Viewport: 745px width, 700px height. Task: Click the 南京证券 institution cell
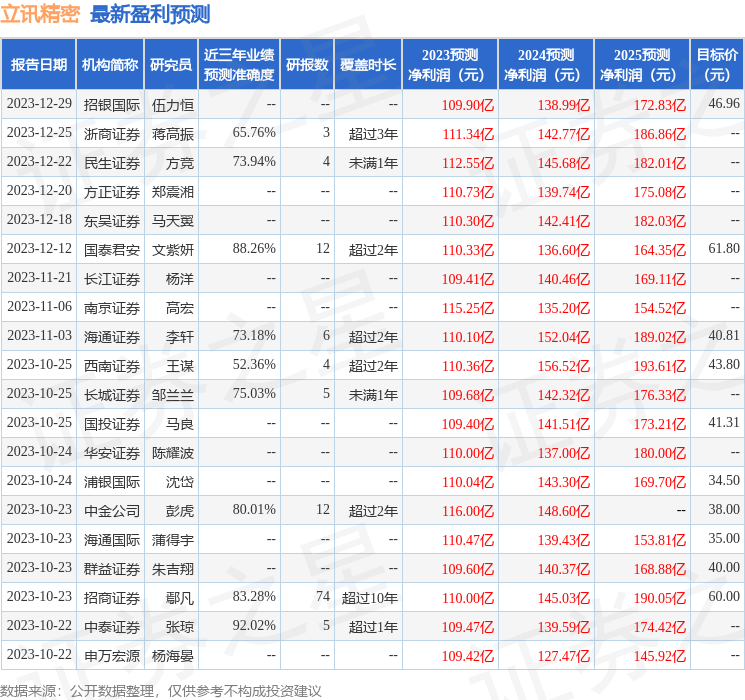point(112,308)
